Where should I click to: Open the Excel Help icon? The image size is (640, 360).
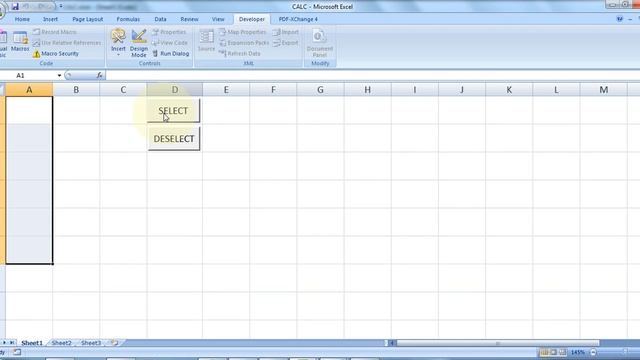pos(620,19)
